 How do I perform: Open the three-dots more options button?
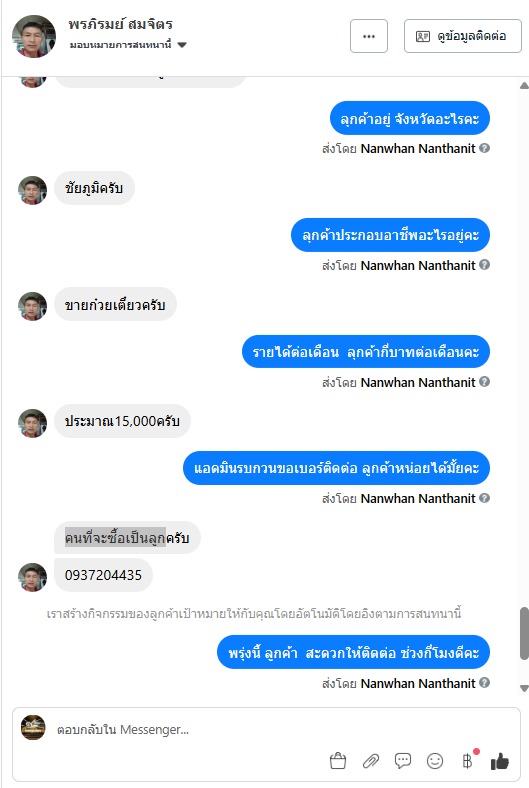(x=369, y=36)
